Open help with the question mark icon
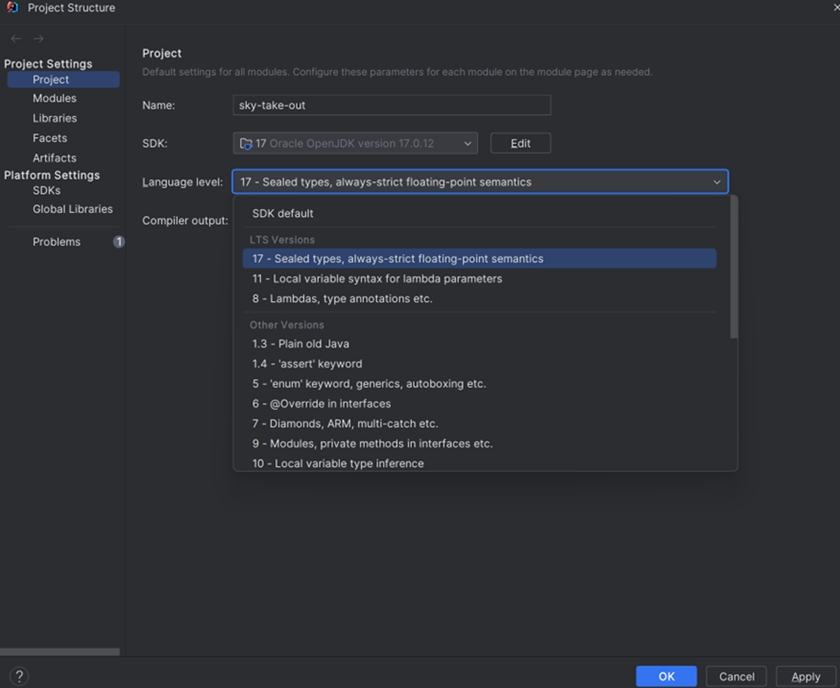This screenshot has width=840, height=688. click(19, 676)
